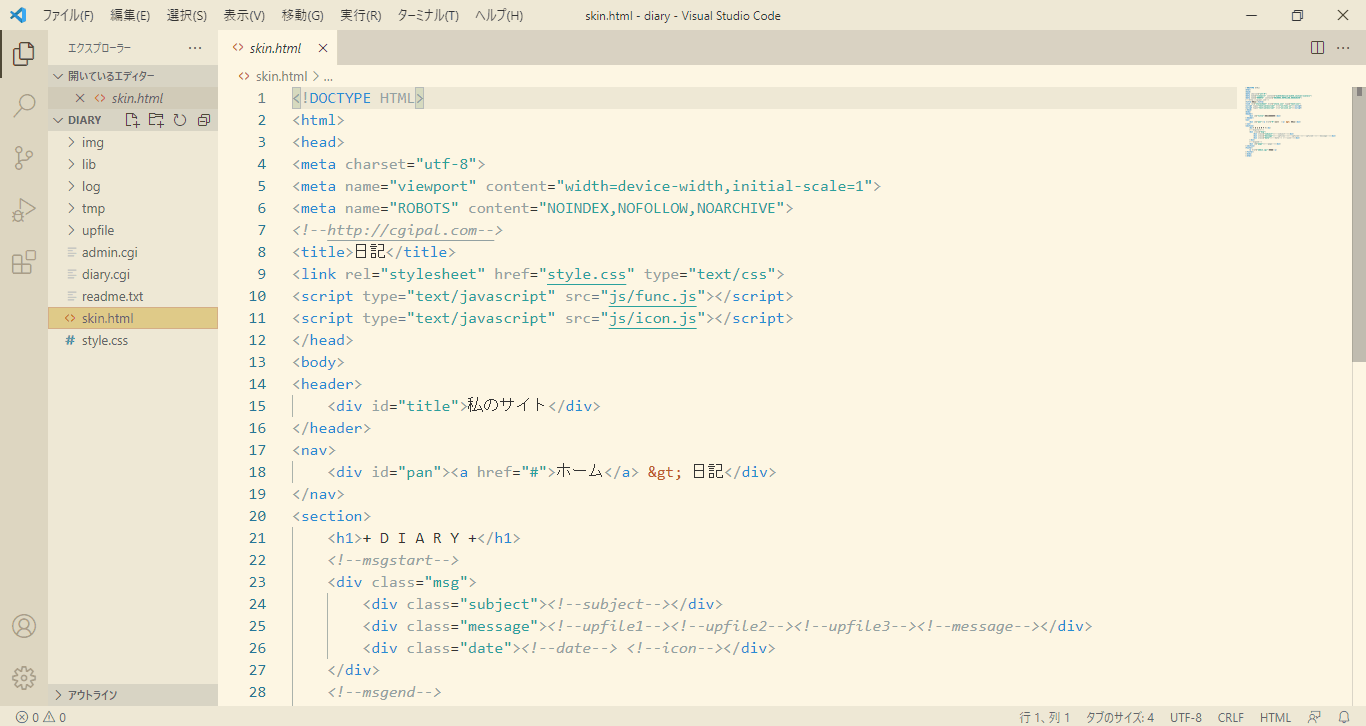Image resolution: width=1366 pixels, height=726 pixels.
Task: Expand the upfile folder
Action: (x=133, y=230)
